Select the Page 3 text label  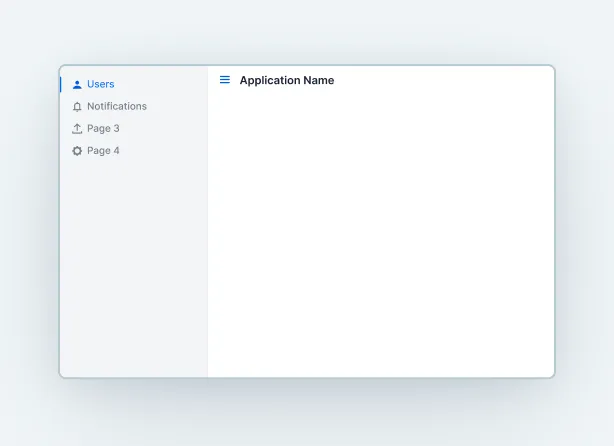coord(103,129)
